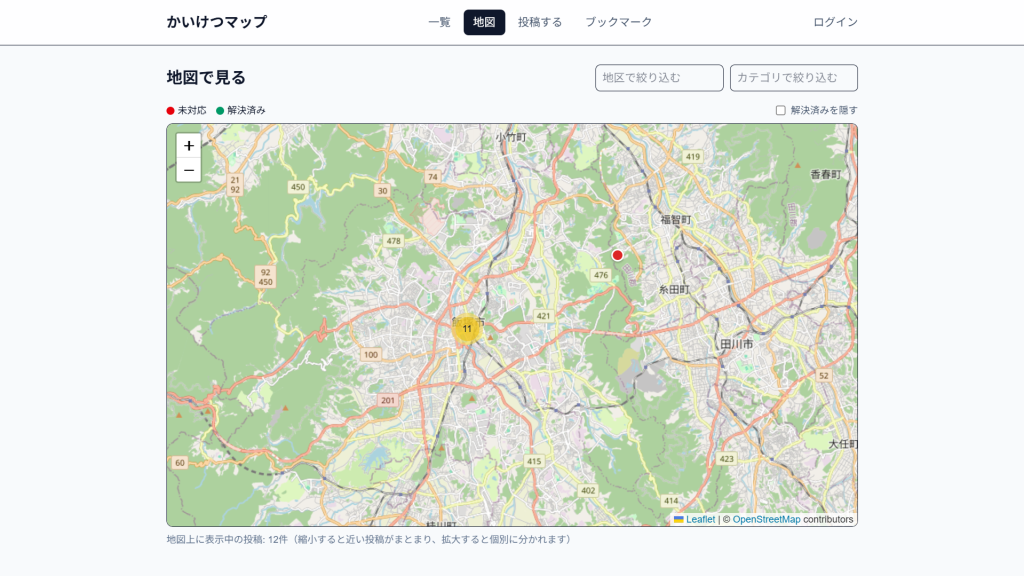Click the 糸田町 label on the map
The height and width of the screenshot is (576, 1024).
coord(674,289)
